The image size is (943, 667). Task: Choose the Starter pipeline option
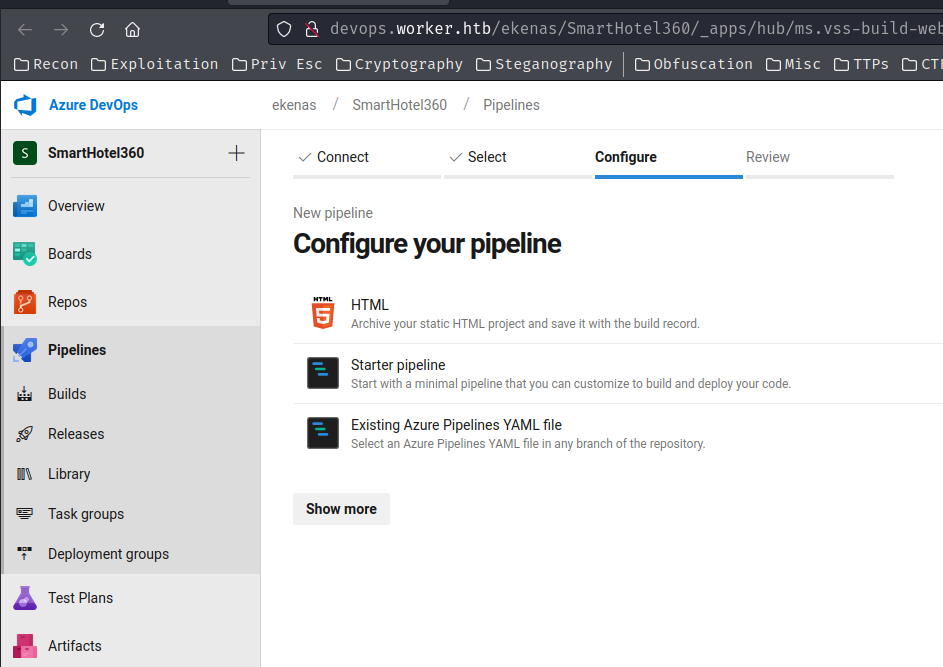tap(398, 365)
